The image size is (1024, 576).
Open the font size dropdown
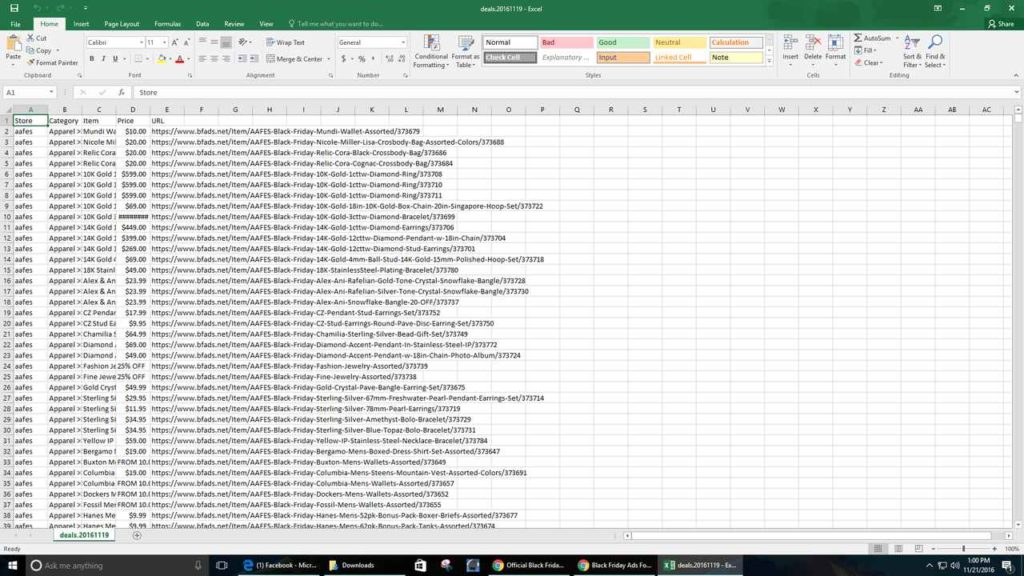[165, 42]
